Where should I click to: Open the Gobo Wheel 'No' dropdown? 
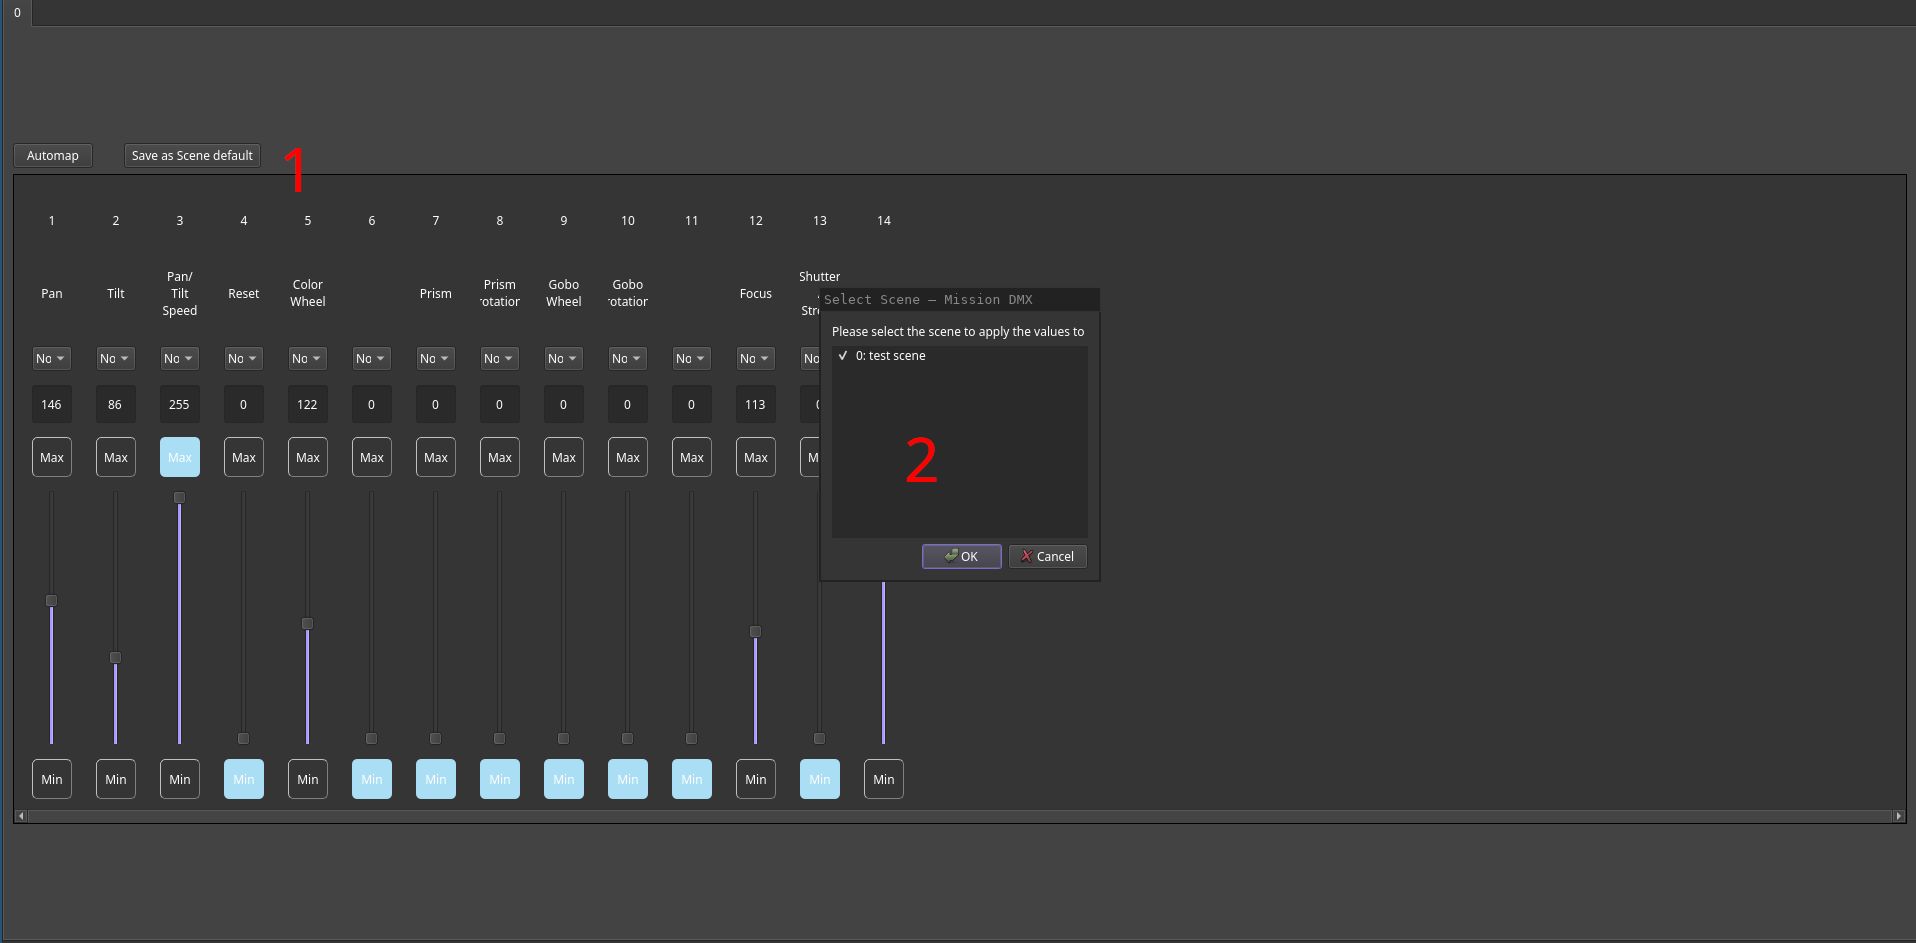coord(563,359)
